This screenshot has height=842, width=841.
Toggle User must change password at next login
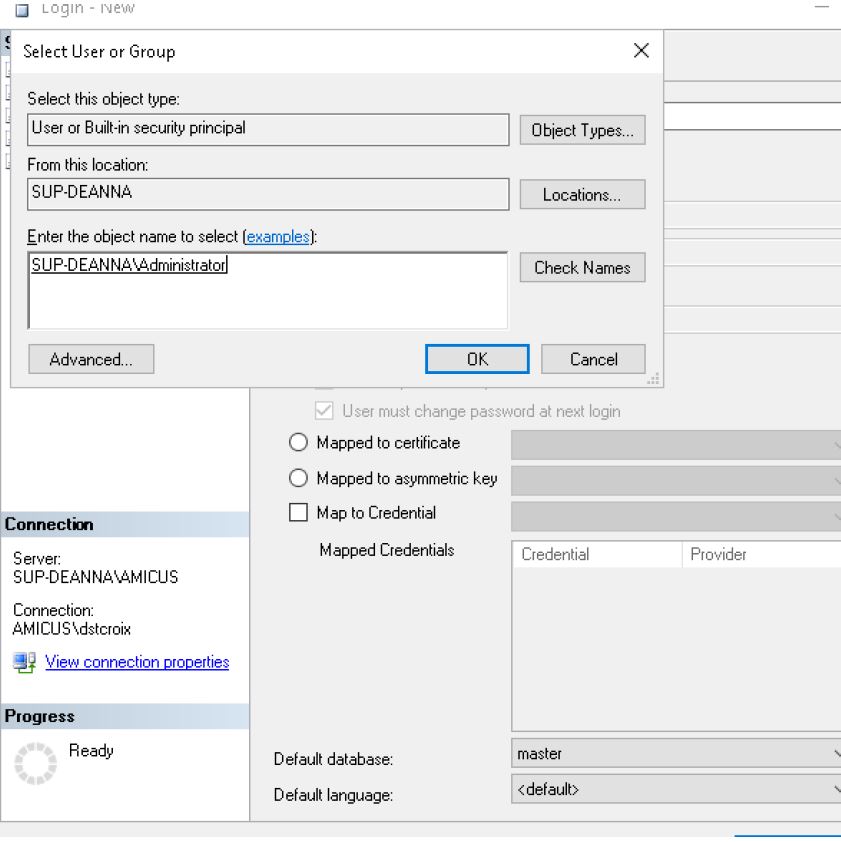pyautogui.click(x=324, y=411)
